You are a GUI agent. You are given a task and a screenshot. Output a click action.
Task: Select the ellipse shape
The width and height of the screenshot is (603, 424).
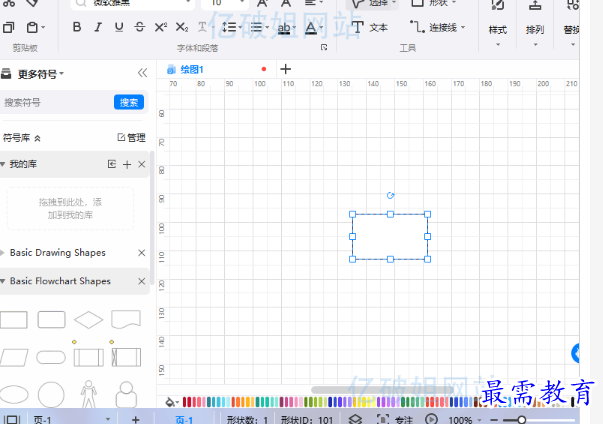(x=14, y=395)
